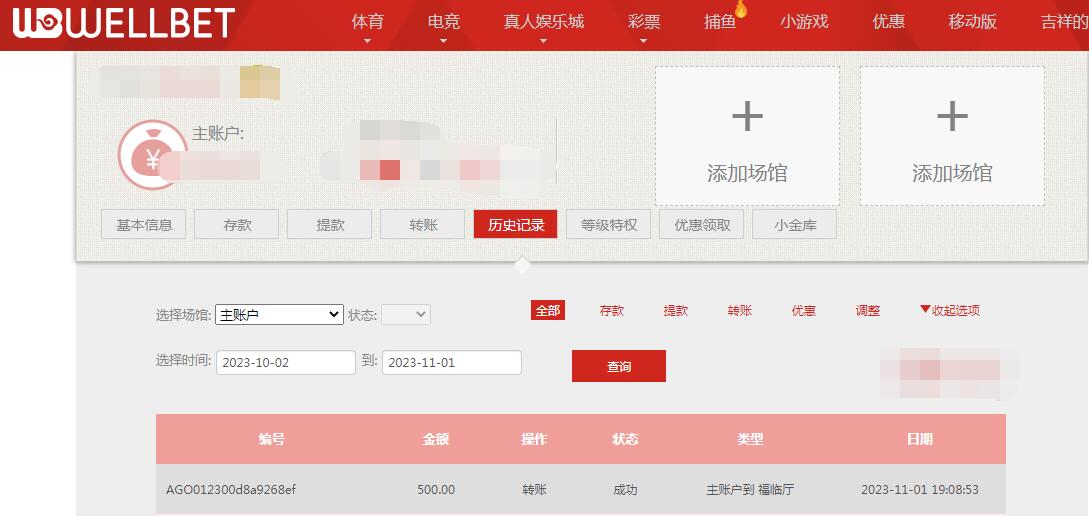Open 彩票 in top navigation
Screen dimensions: 1089x516
pos(644,22)
